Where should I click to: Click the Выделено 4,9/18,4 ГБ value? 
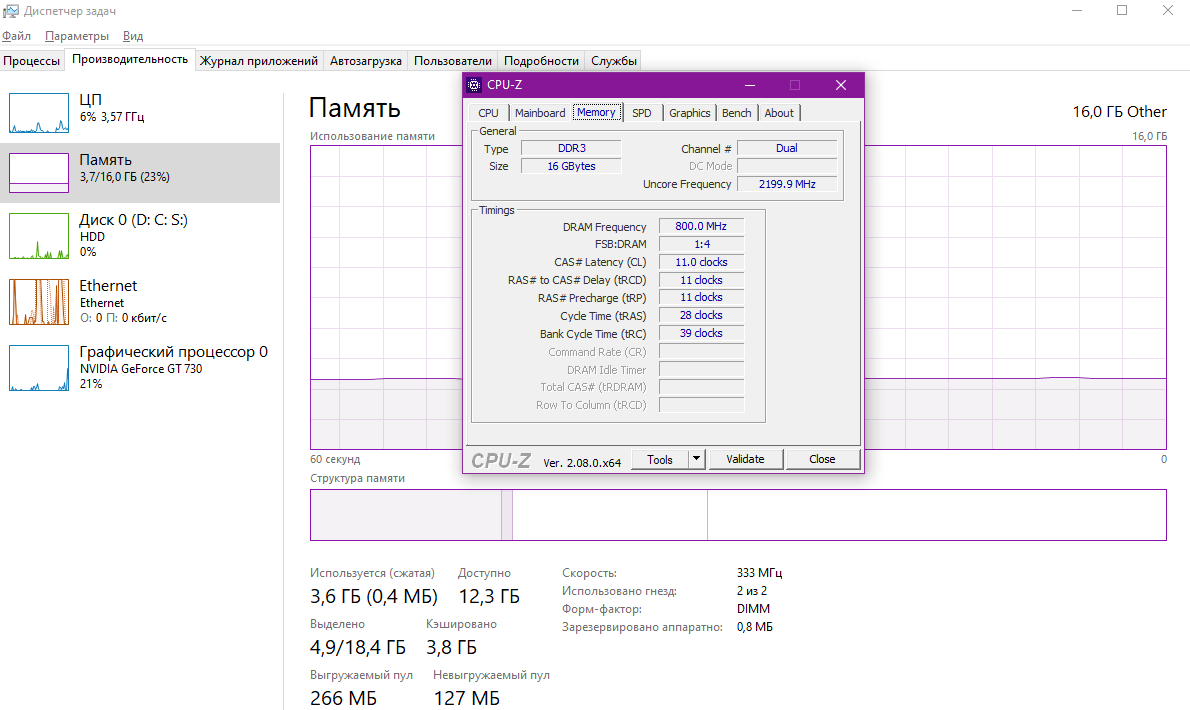tap(357, 648)
